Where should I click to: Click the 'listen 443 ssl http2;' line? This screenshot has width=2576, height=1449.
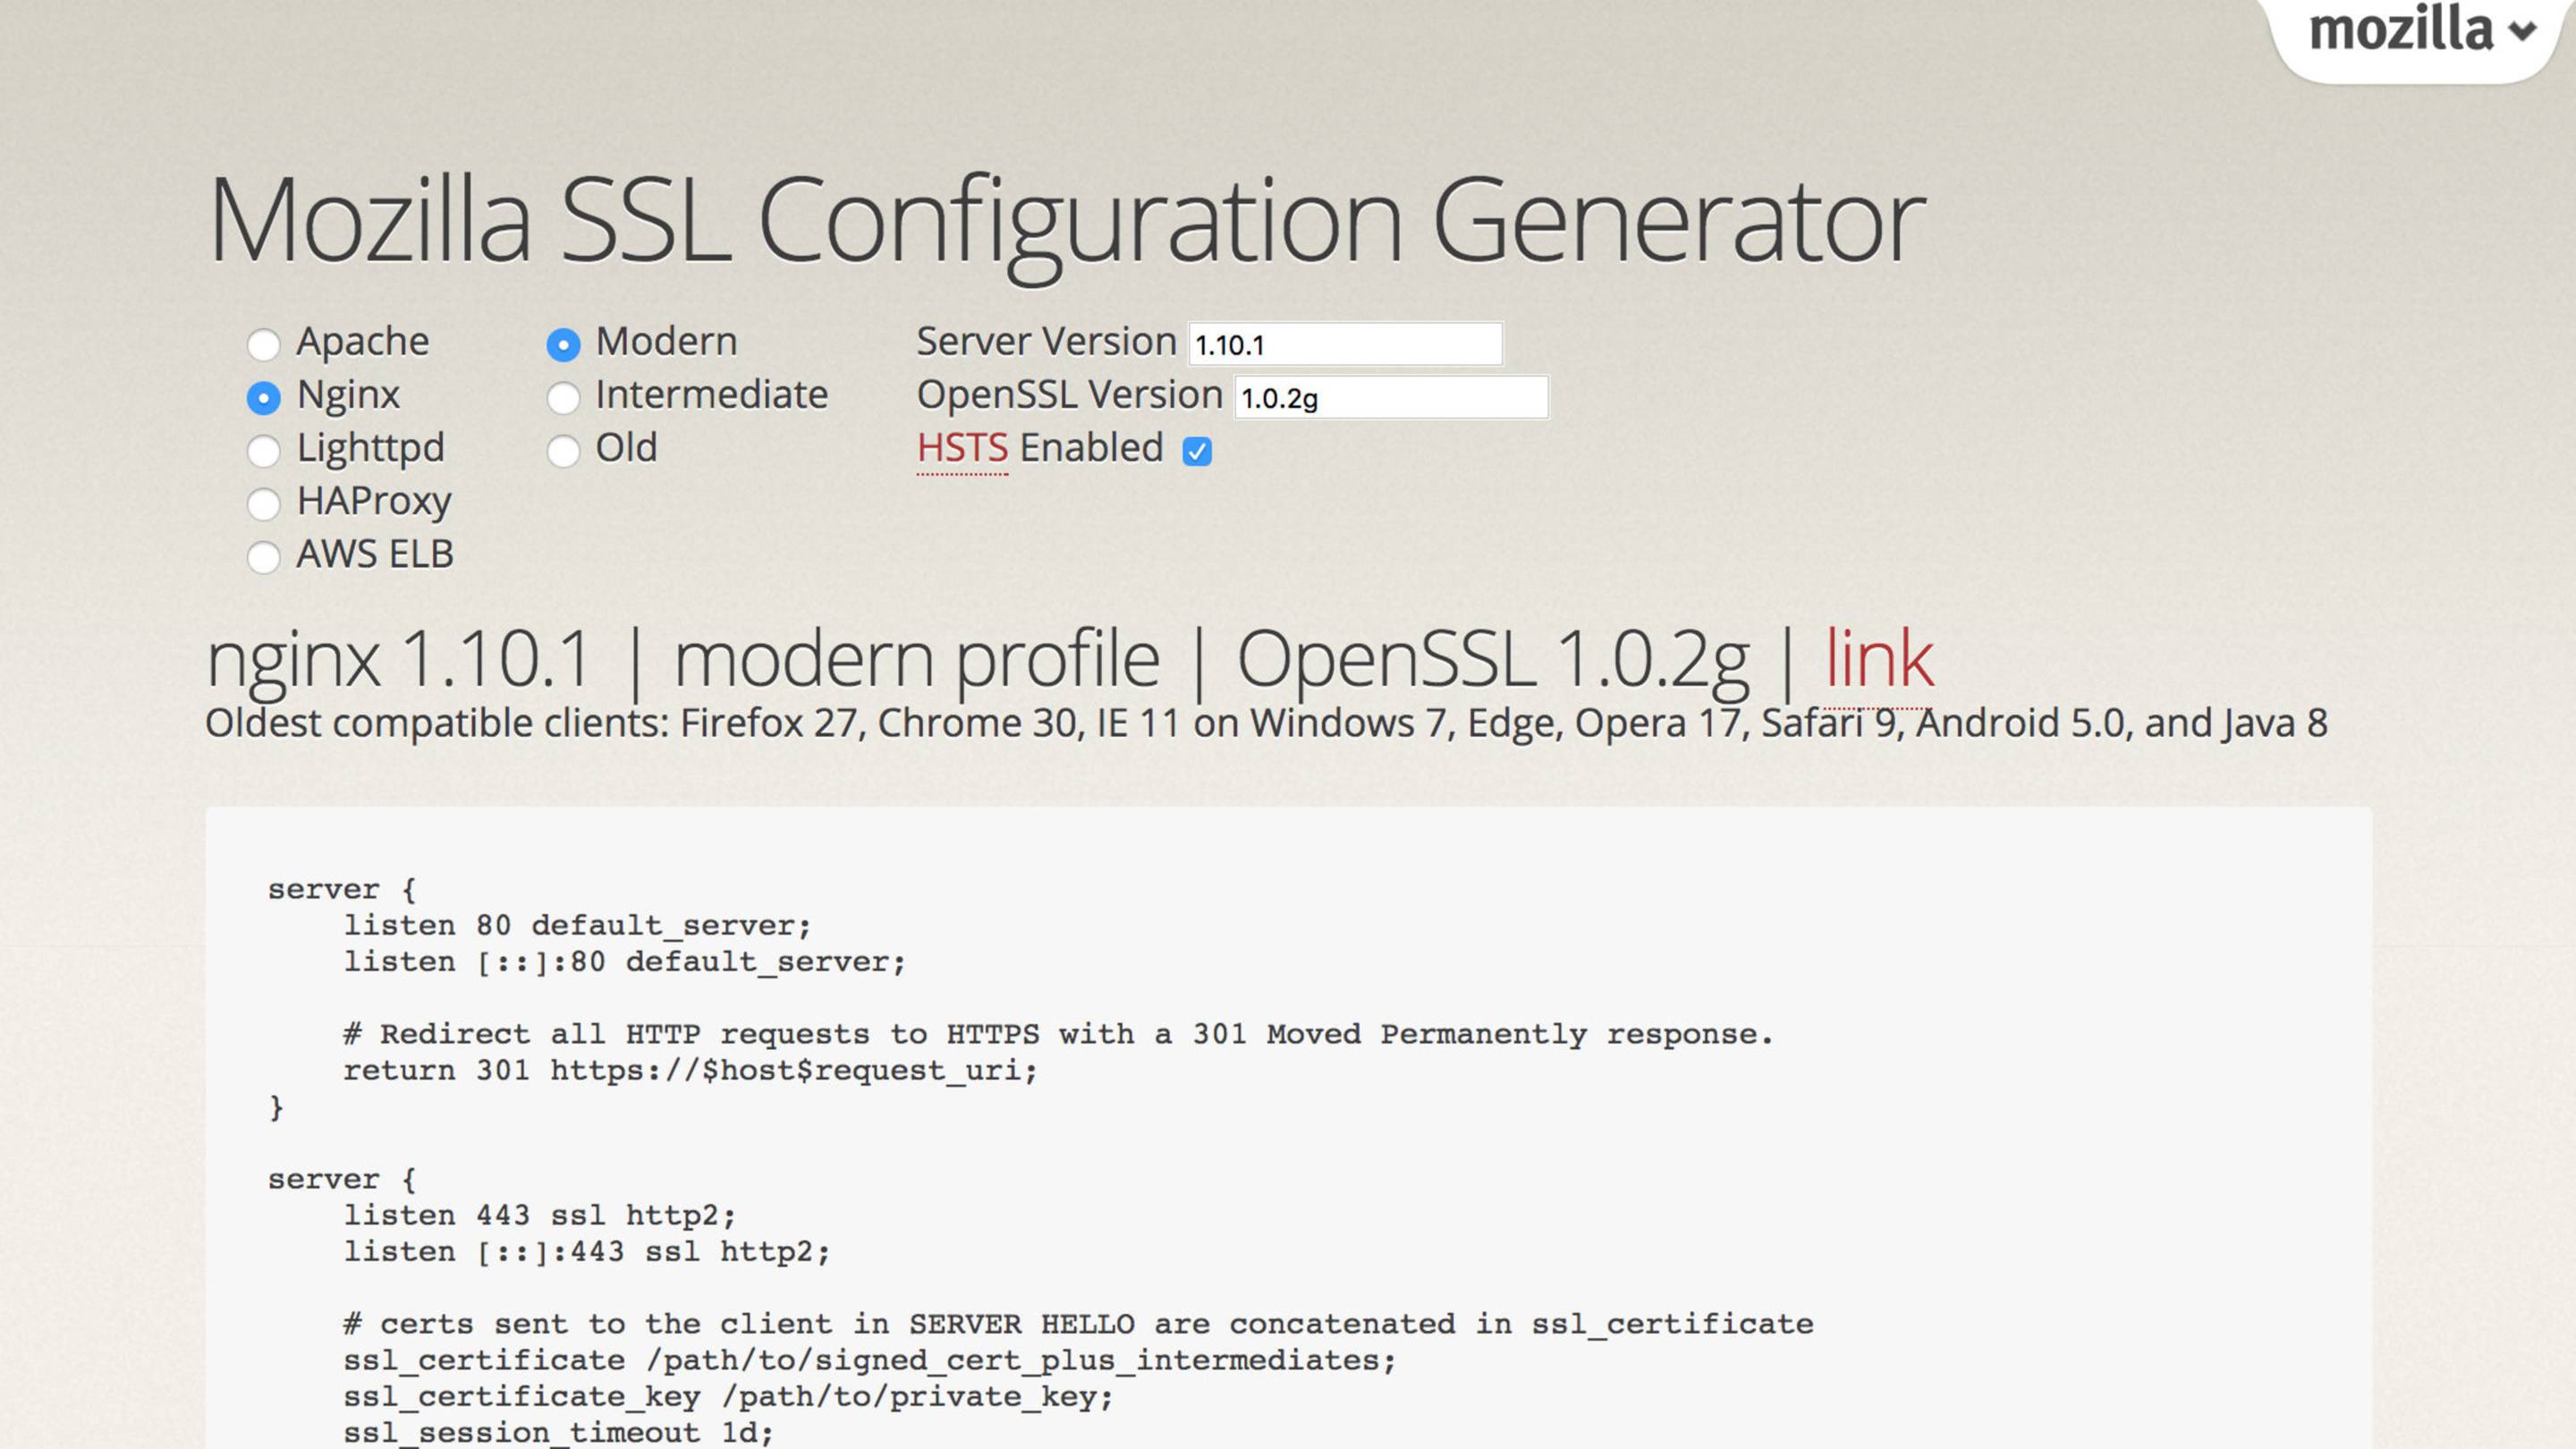pos(540,1216)
